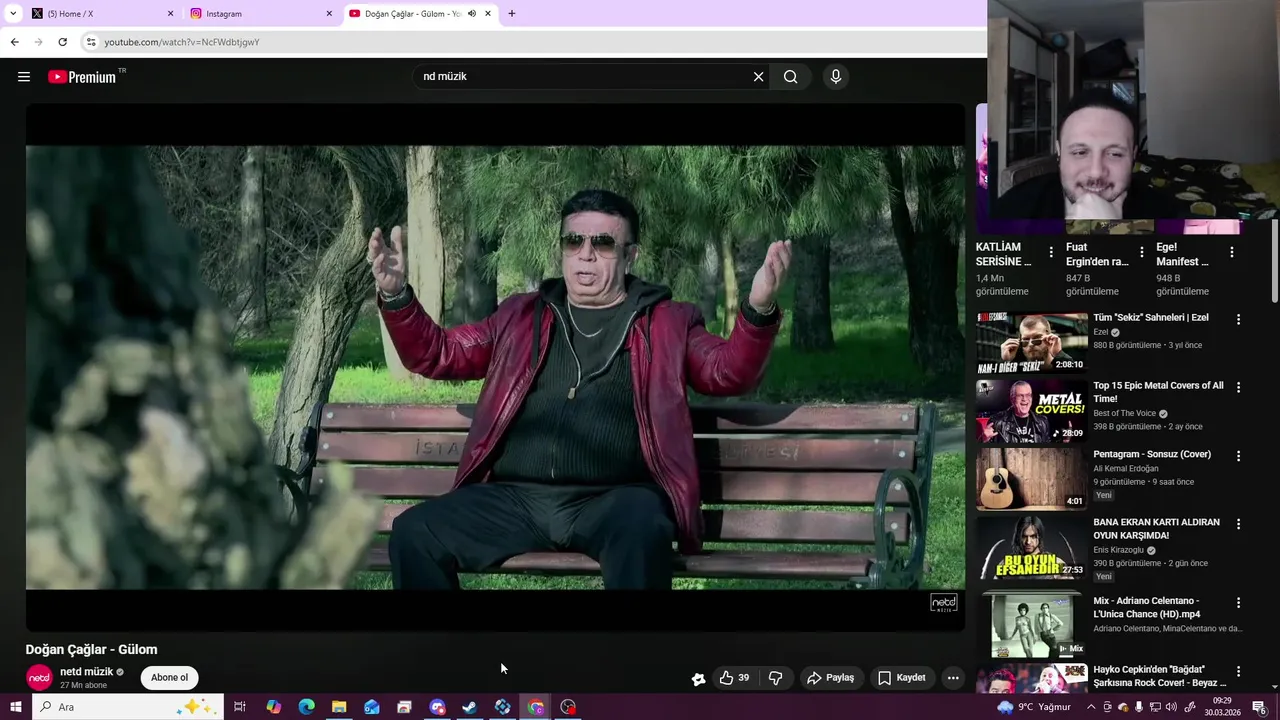
Task: Open Pentagram - Sonsuz (Cover) guitar thumbnail
Action: [1032, 478]
